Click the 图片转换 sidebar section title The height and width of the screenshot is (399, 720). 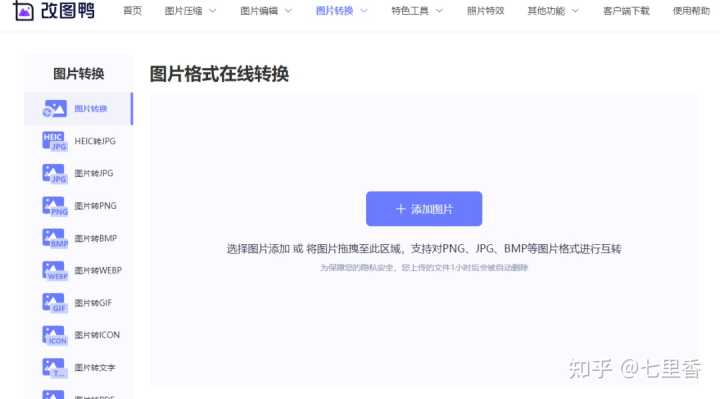(79, 73)
